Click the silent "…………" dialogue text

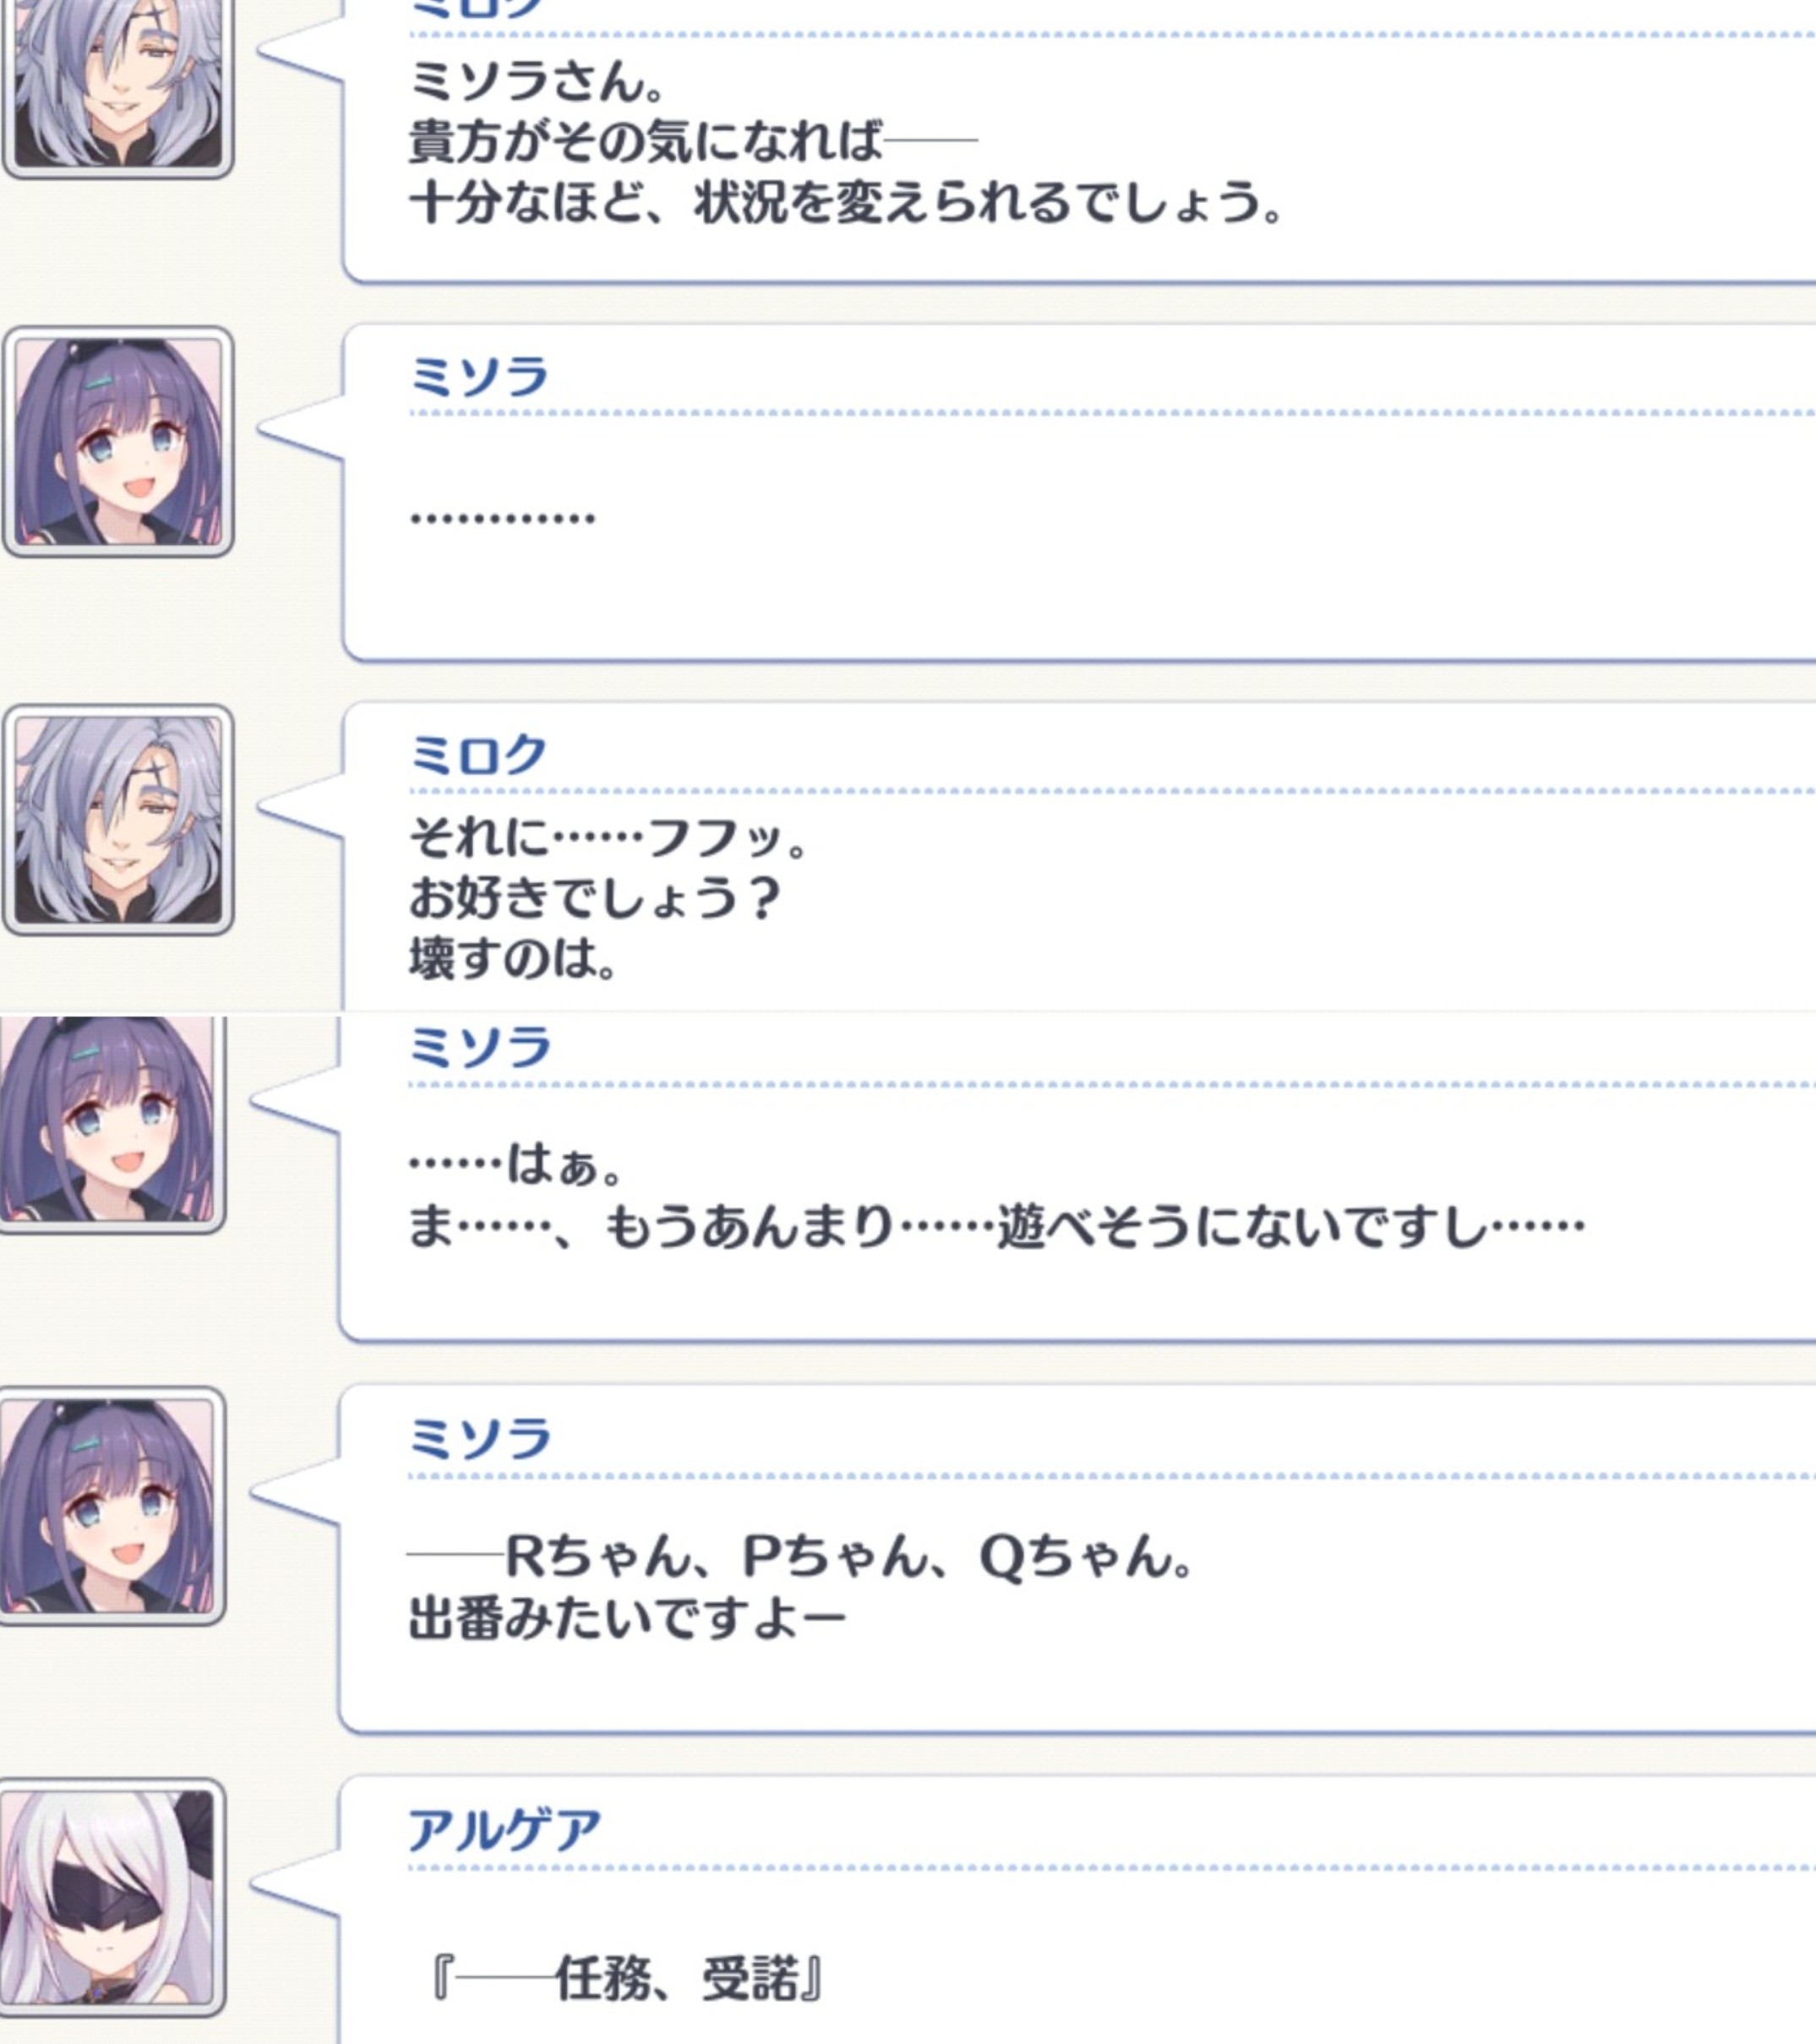point(503,518)
